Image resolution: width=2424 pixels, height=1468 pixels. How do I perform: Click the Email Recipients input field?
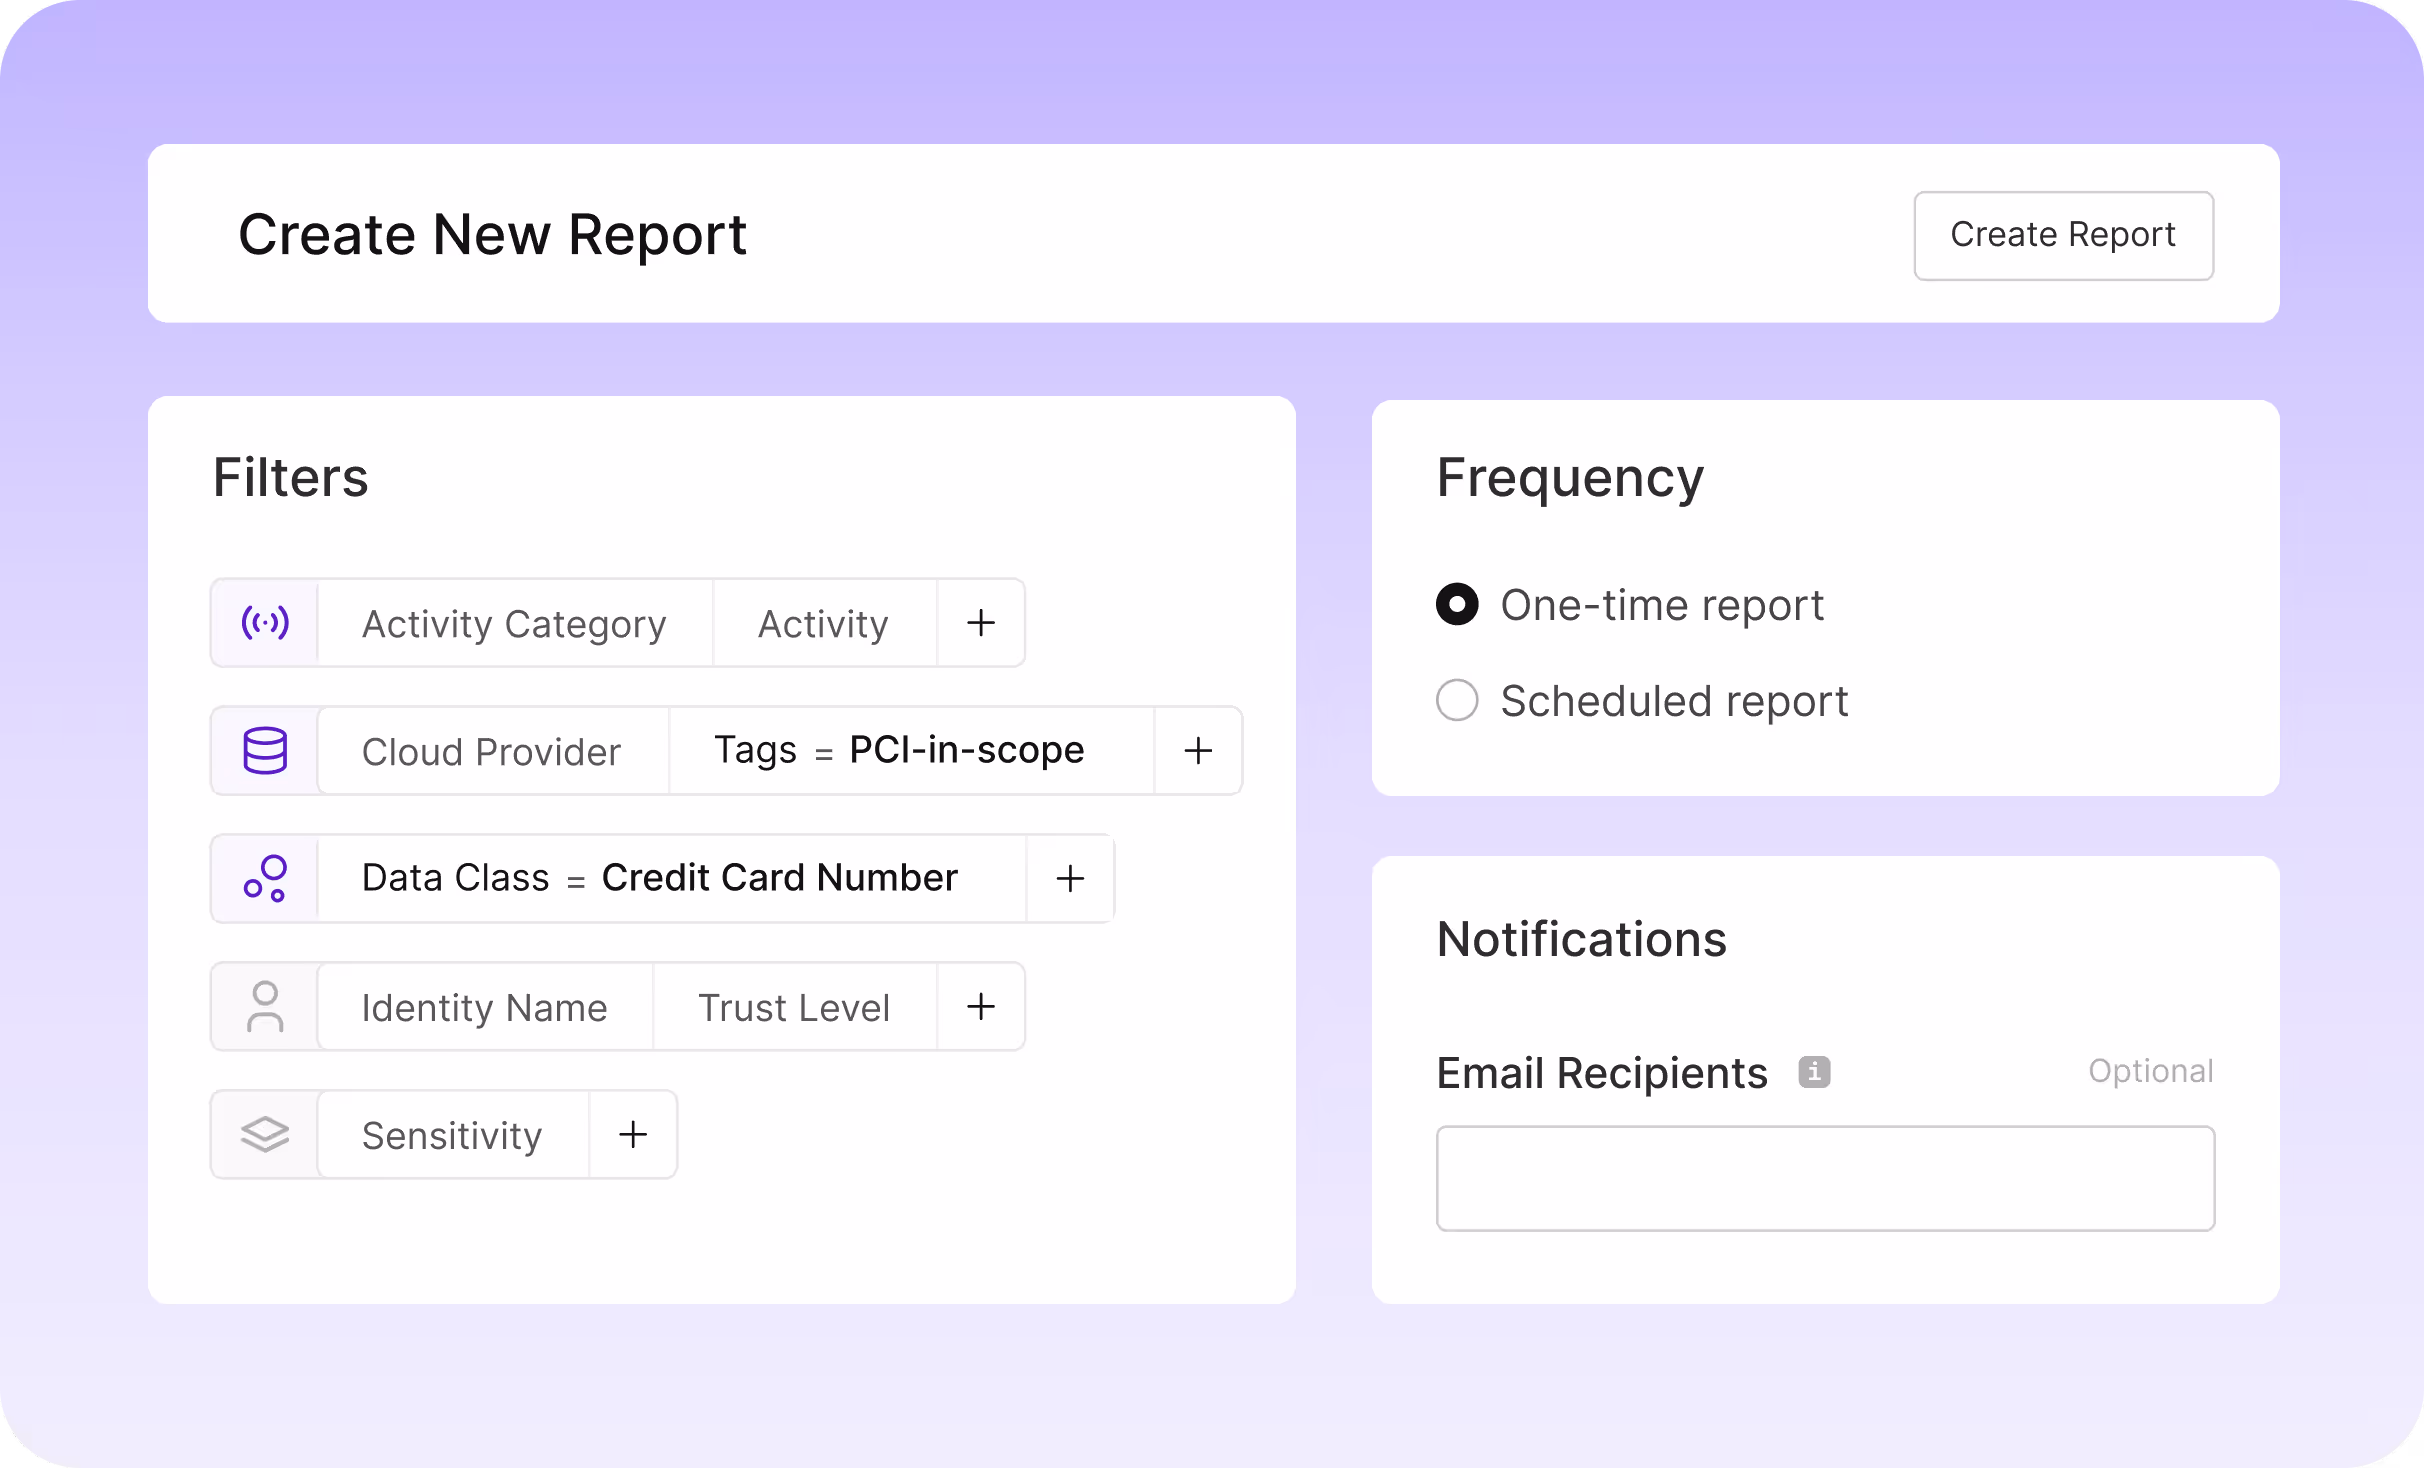1825,1178
